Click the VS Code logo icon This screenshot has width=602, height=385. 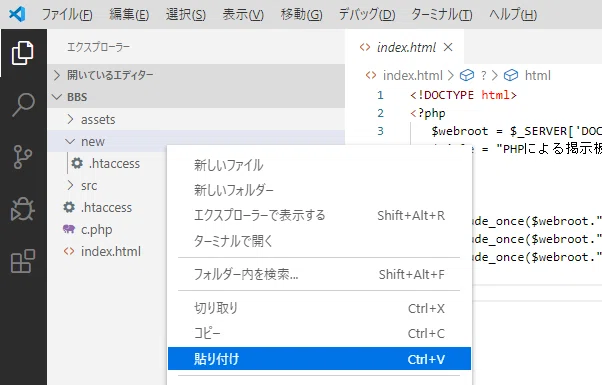tap(17, 14)
